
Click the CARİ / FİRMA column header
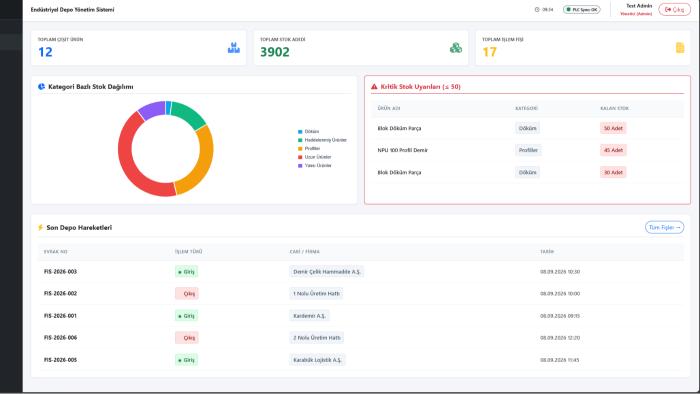click(x=304, y=252)
